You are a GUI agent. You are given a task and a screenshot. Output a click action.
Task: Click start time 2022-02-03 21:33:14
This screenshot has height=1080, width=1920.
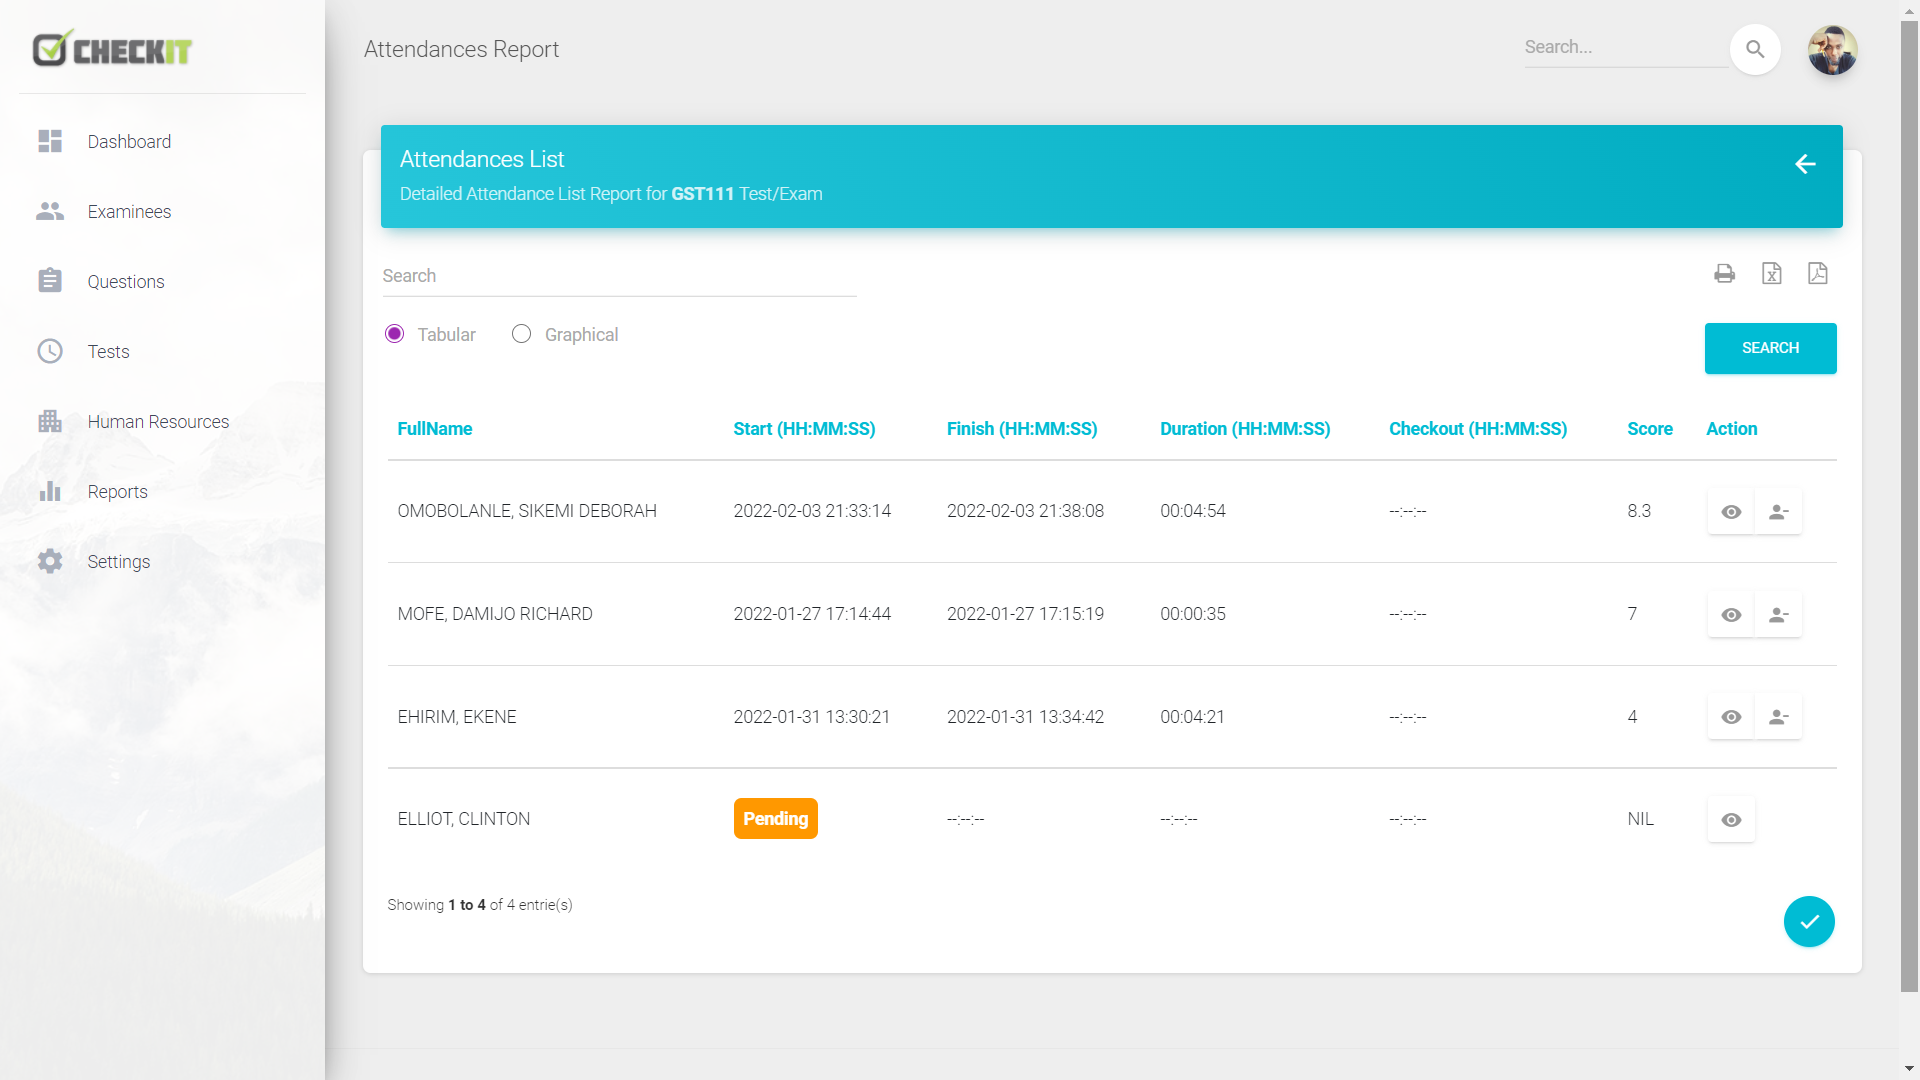pos(812,511)
